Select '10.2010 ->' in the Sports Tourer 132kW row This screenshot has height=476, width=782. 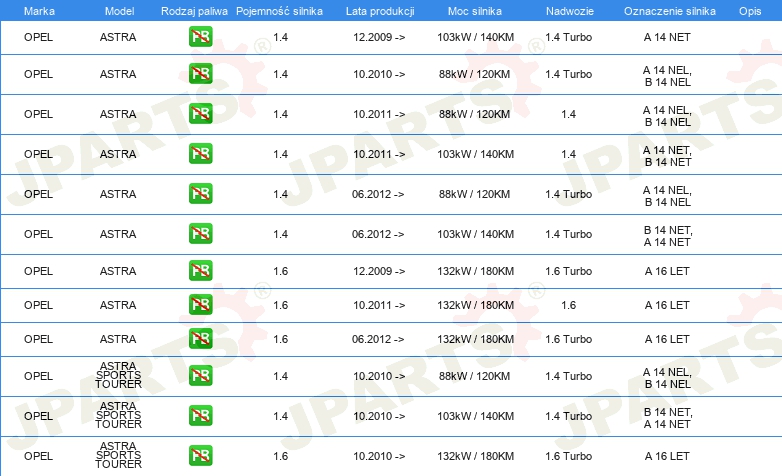click(x=379, y=456)
